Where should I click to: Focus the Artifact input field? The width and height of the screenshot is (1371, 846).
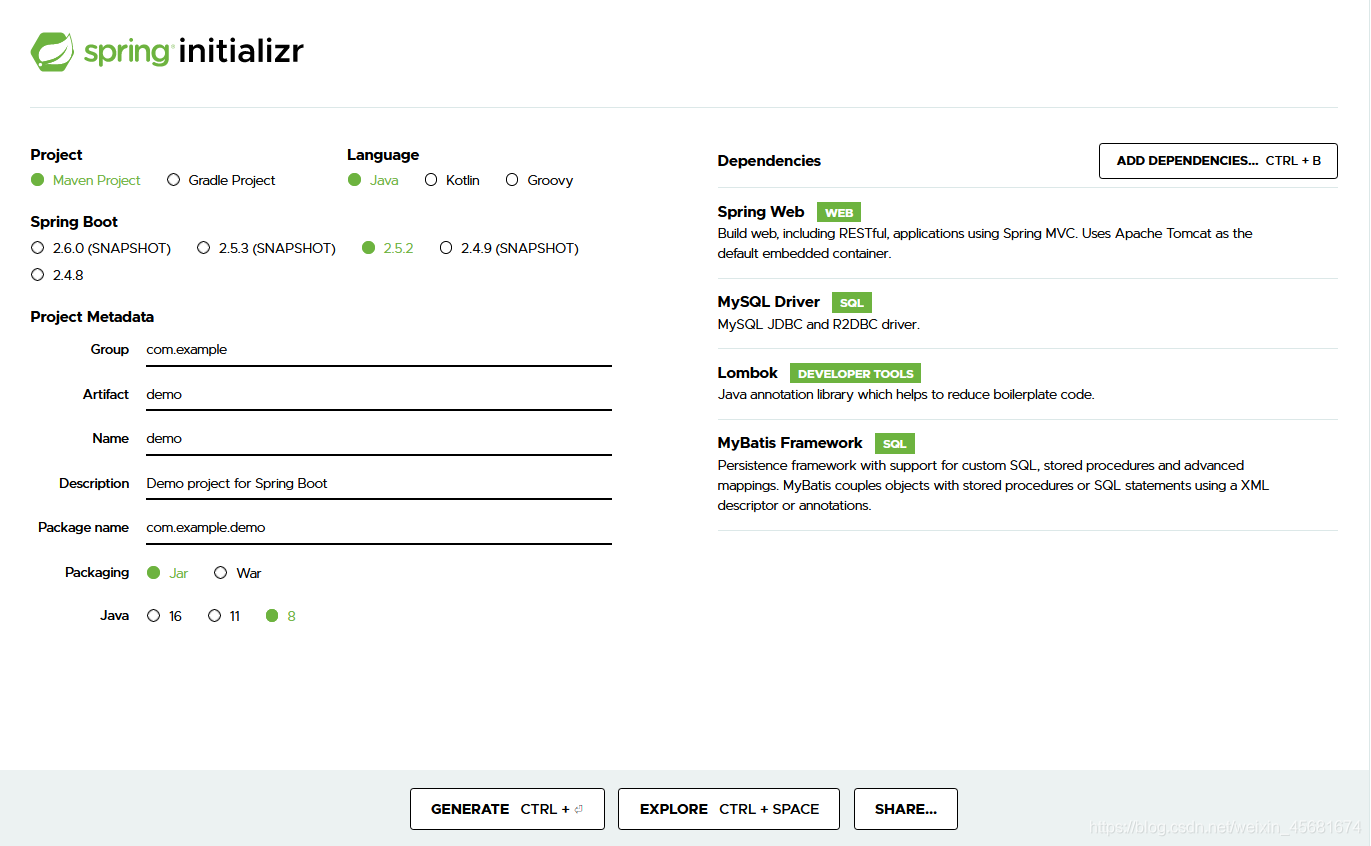(x=378, y=394)
